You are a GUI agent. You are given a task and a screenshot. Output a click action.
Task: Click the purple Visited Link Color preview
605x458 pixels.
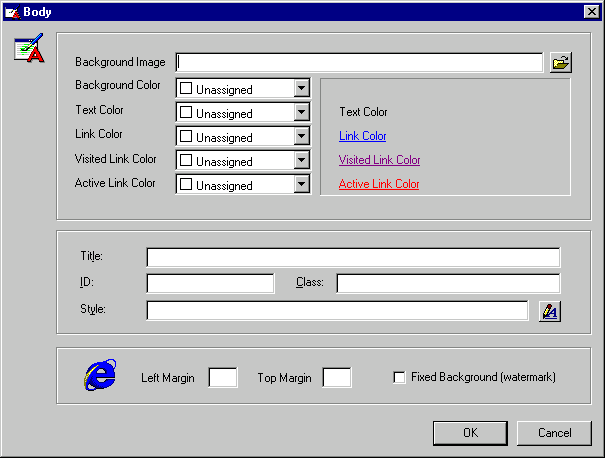point(379,160)
